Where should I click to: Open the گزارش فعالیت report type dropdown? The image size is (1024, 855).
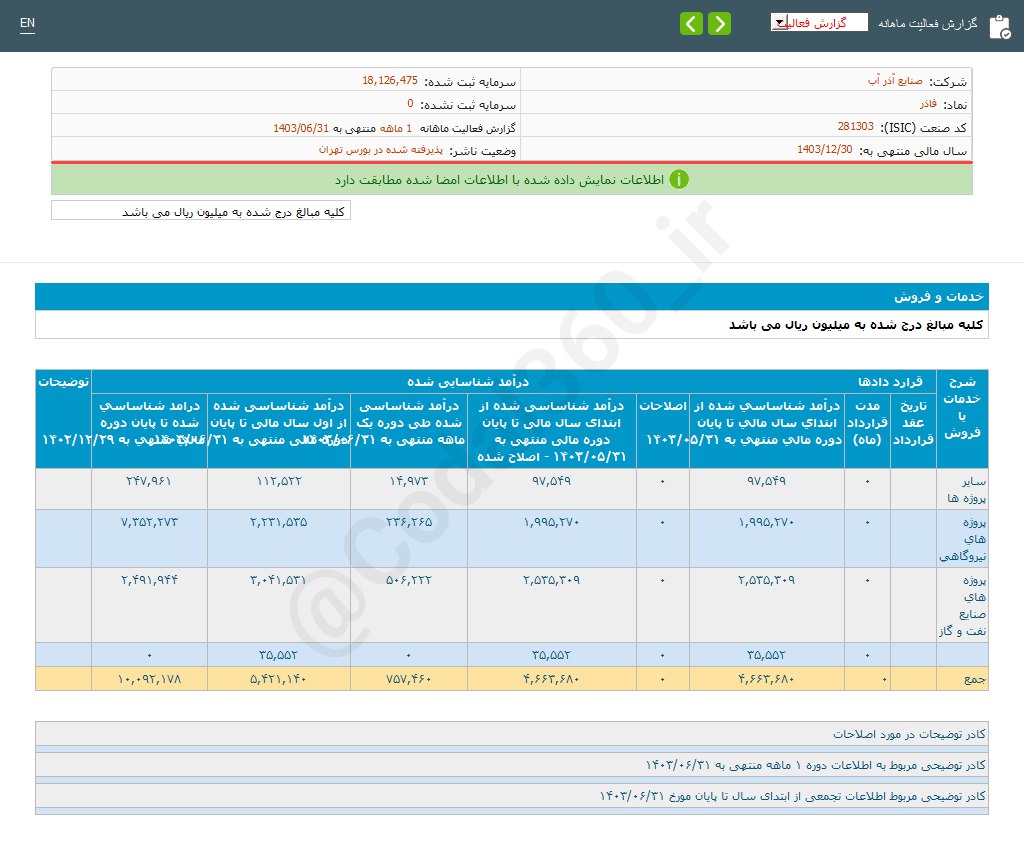tap(820, 21)
